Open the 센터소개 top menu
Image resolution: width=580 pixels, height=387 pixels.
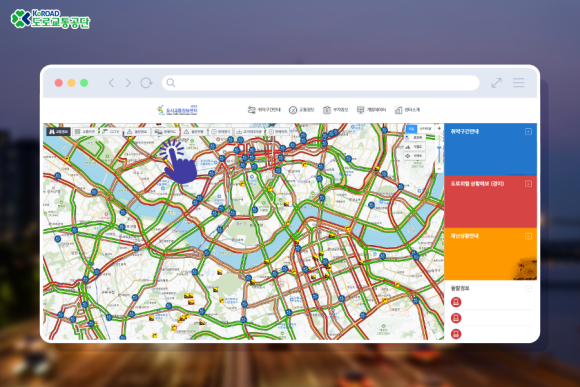407,110
